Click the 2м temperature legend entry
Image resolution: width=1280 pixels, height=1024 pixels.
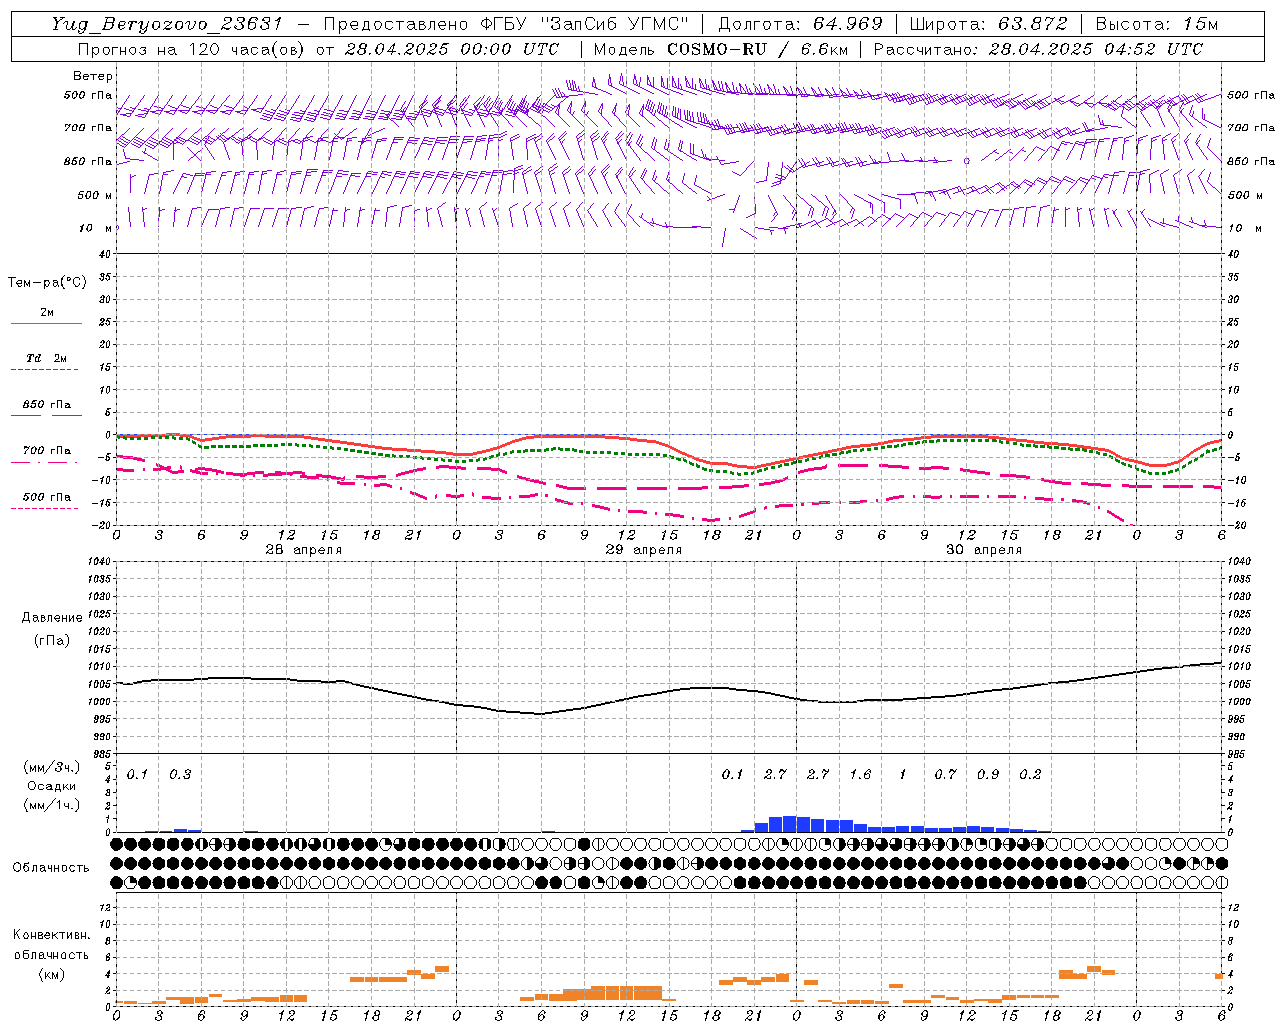[x=47, y=312]
